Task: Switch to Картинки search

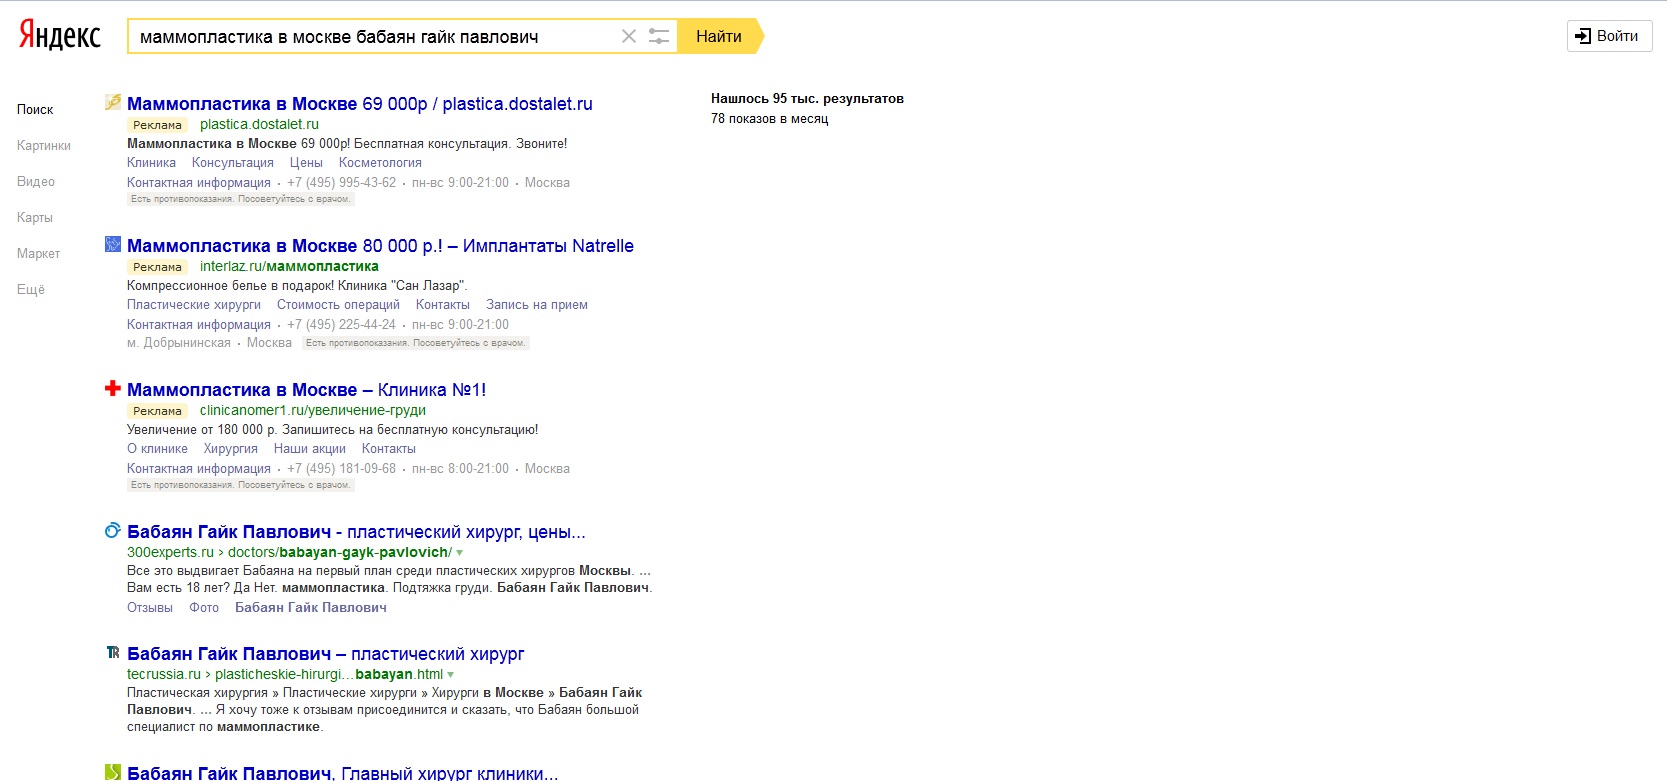Action: pyautogui.click(x=44, y=146)
